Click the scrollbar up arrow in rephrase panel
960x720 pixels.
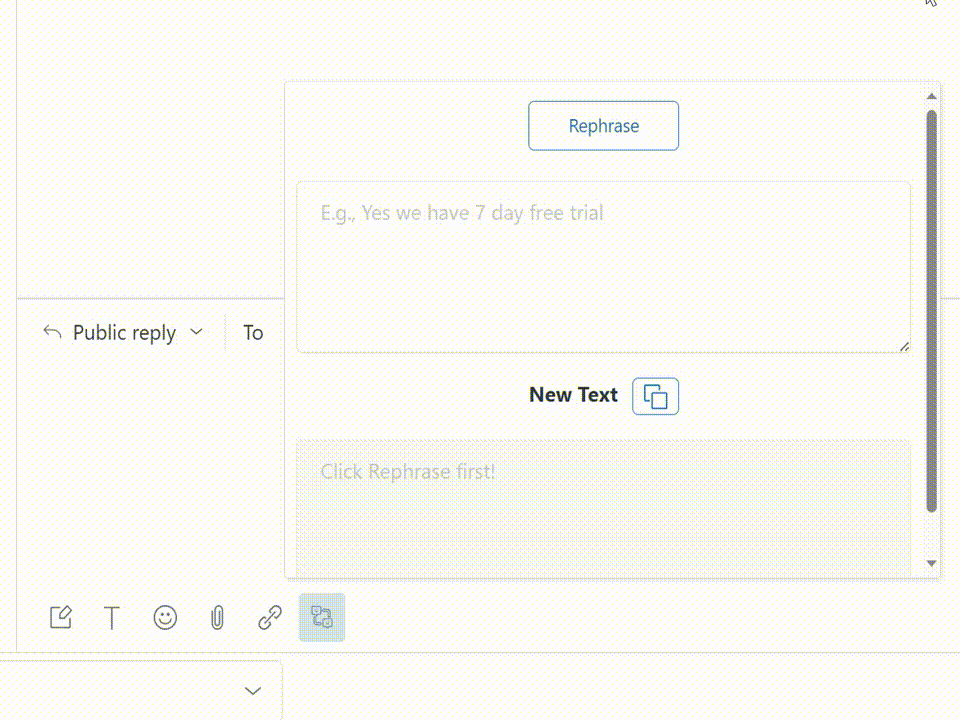point(931,96)
